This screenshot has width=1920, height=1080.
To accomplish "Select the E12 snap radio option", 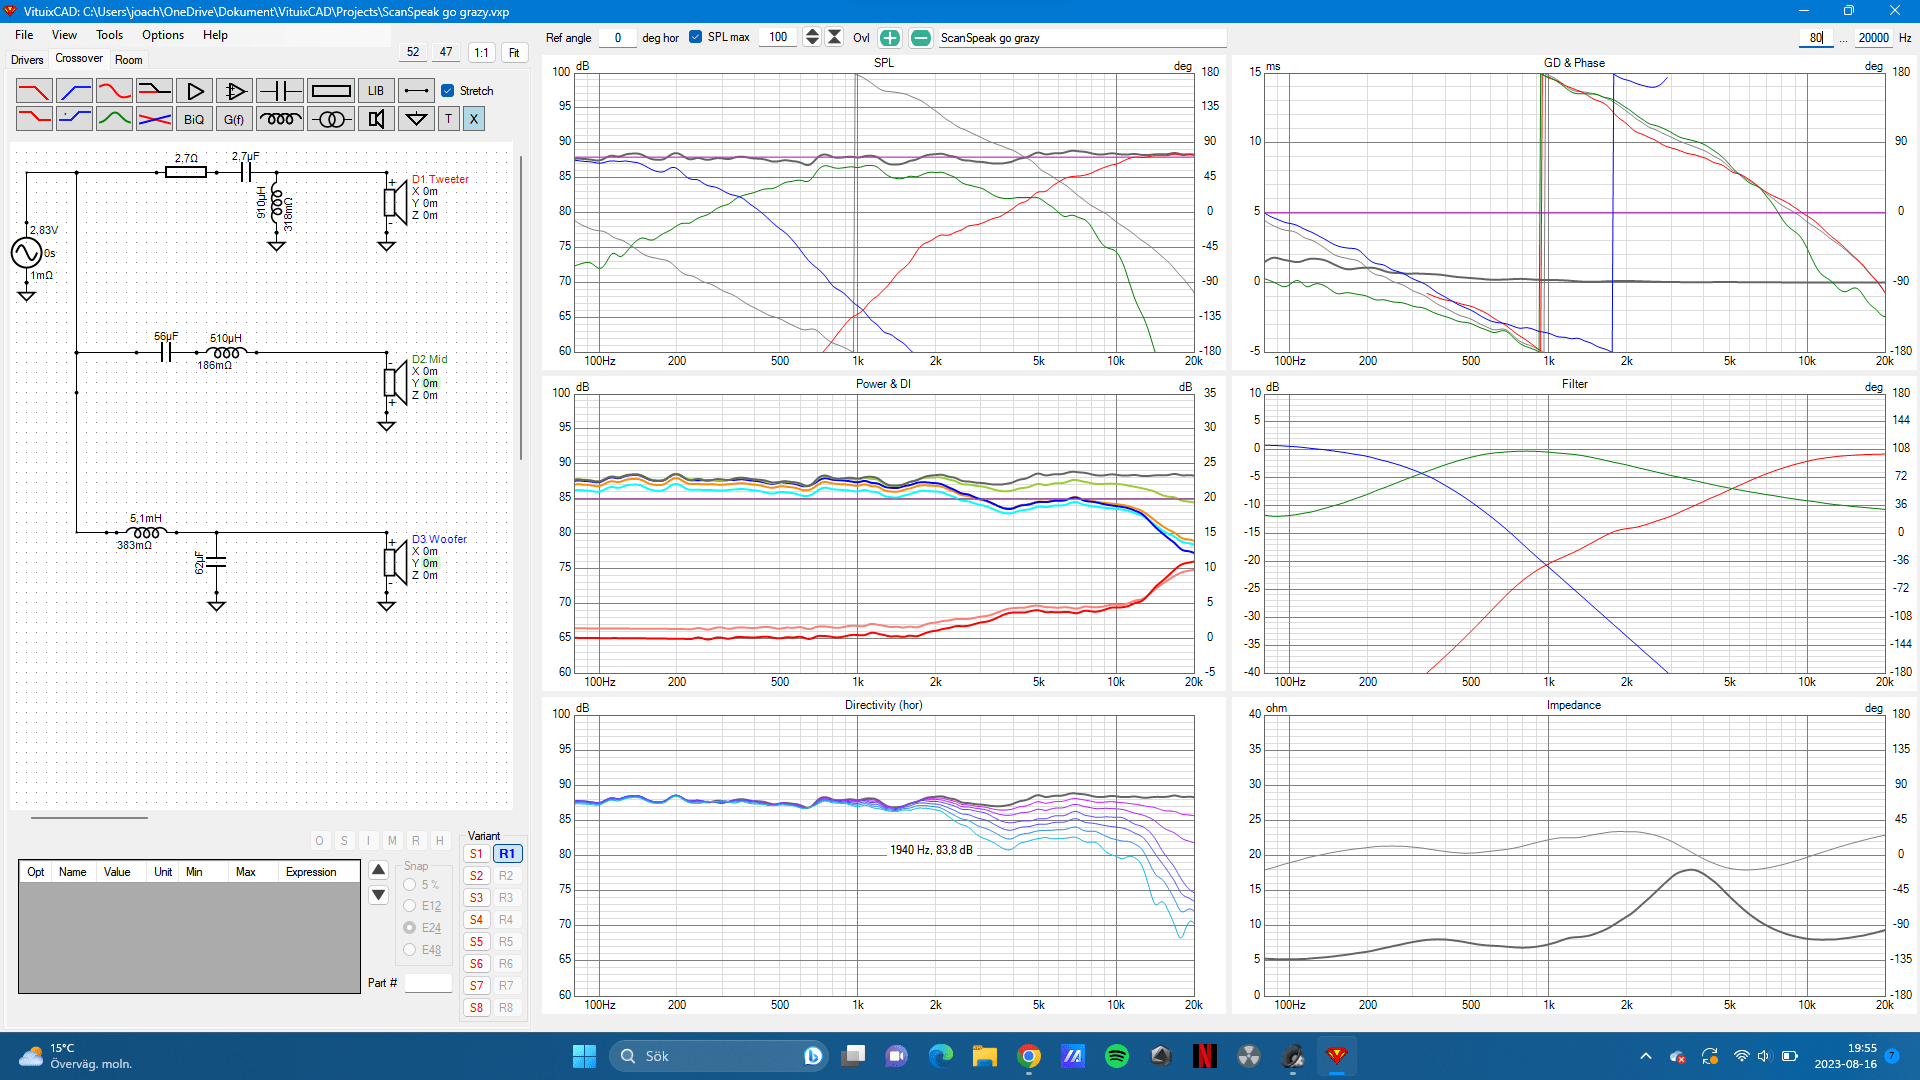I will [x=410, y=906].
